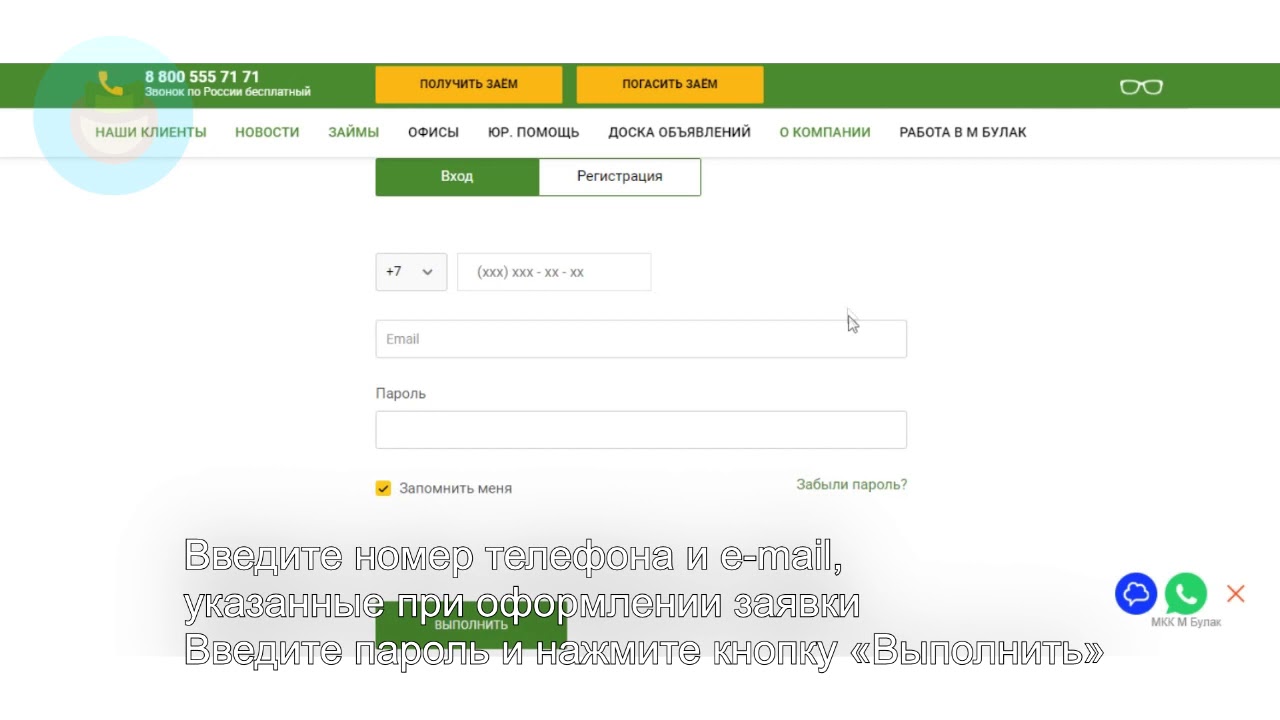Open 'ЗАЙМЫ' menu item
Viewport: 1280px width, 720px height.
[354, 132]
